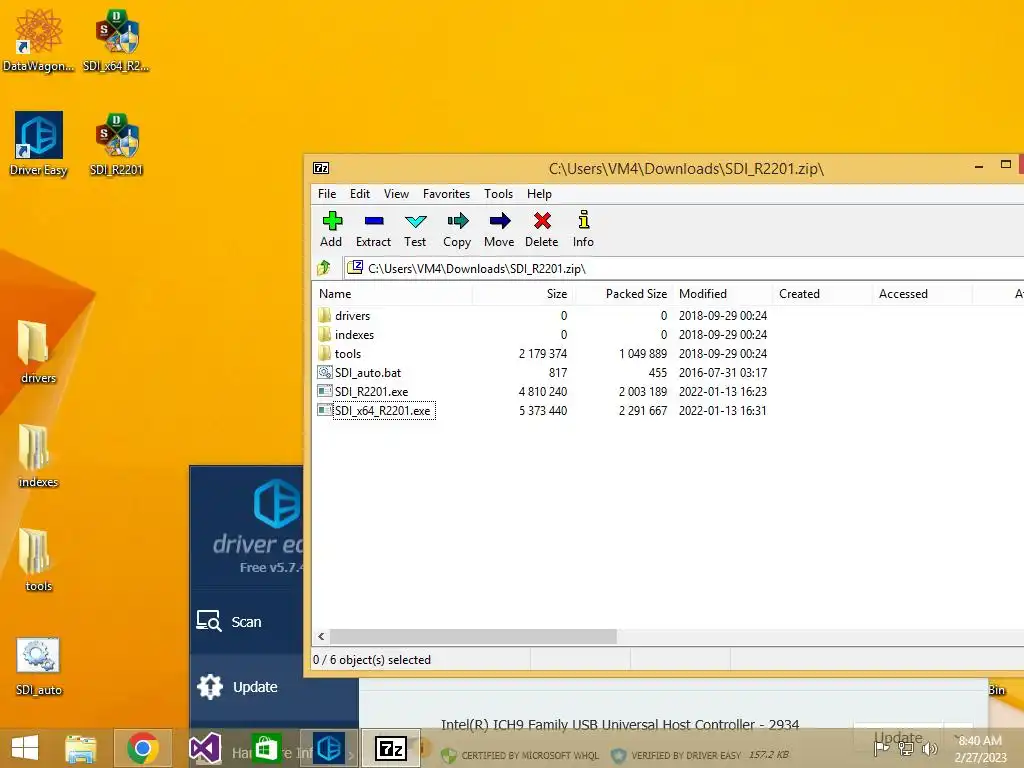The width and height of the screenshot is (1024, 768).
Task: Sort by Modified column header
Action: point(722,294)
